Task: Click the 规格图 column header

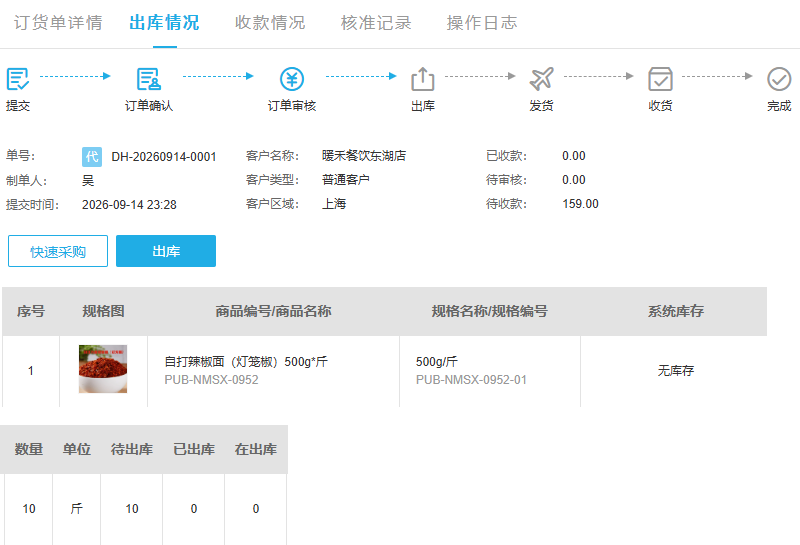Action: pyautogui.click(x=103, y=311)
